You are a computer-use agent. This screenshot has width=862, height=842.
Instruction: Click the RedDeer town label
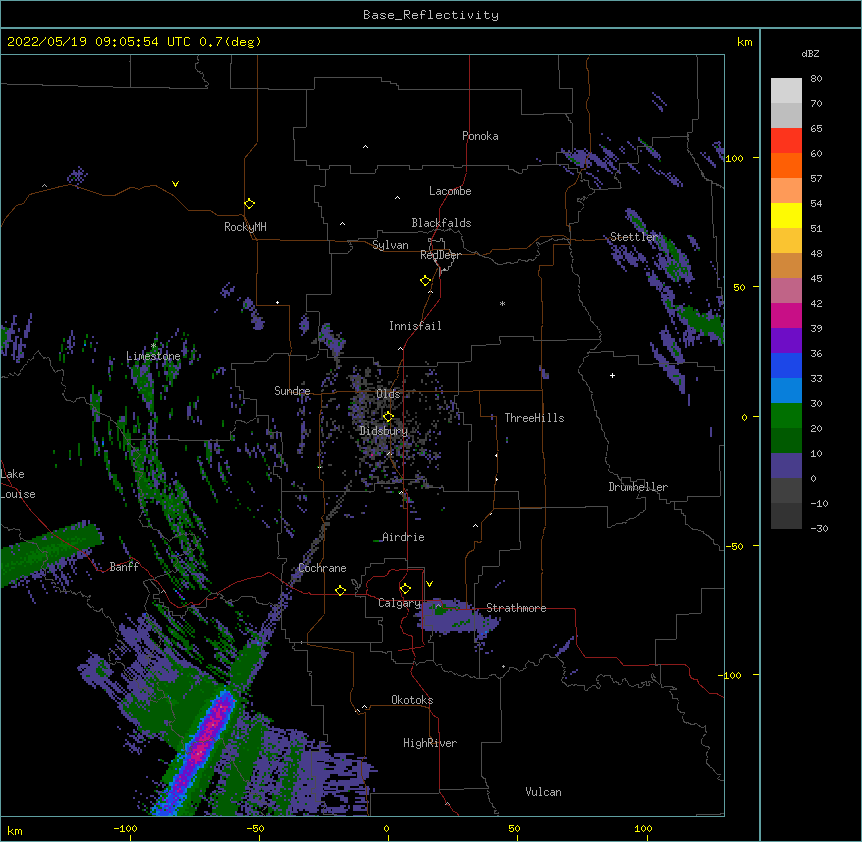pos(440,255)
